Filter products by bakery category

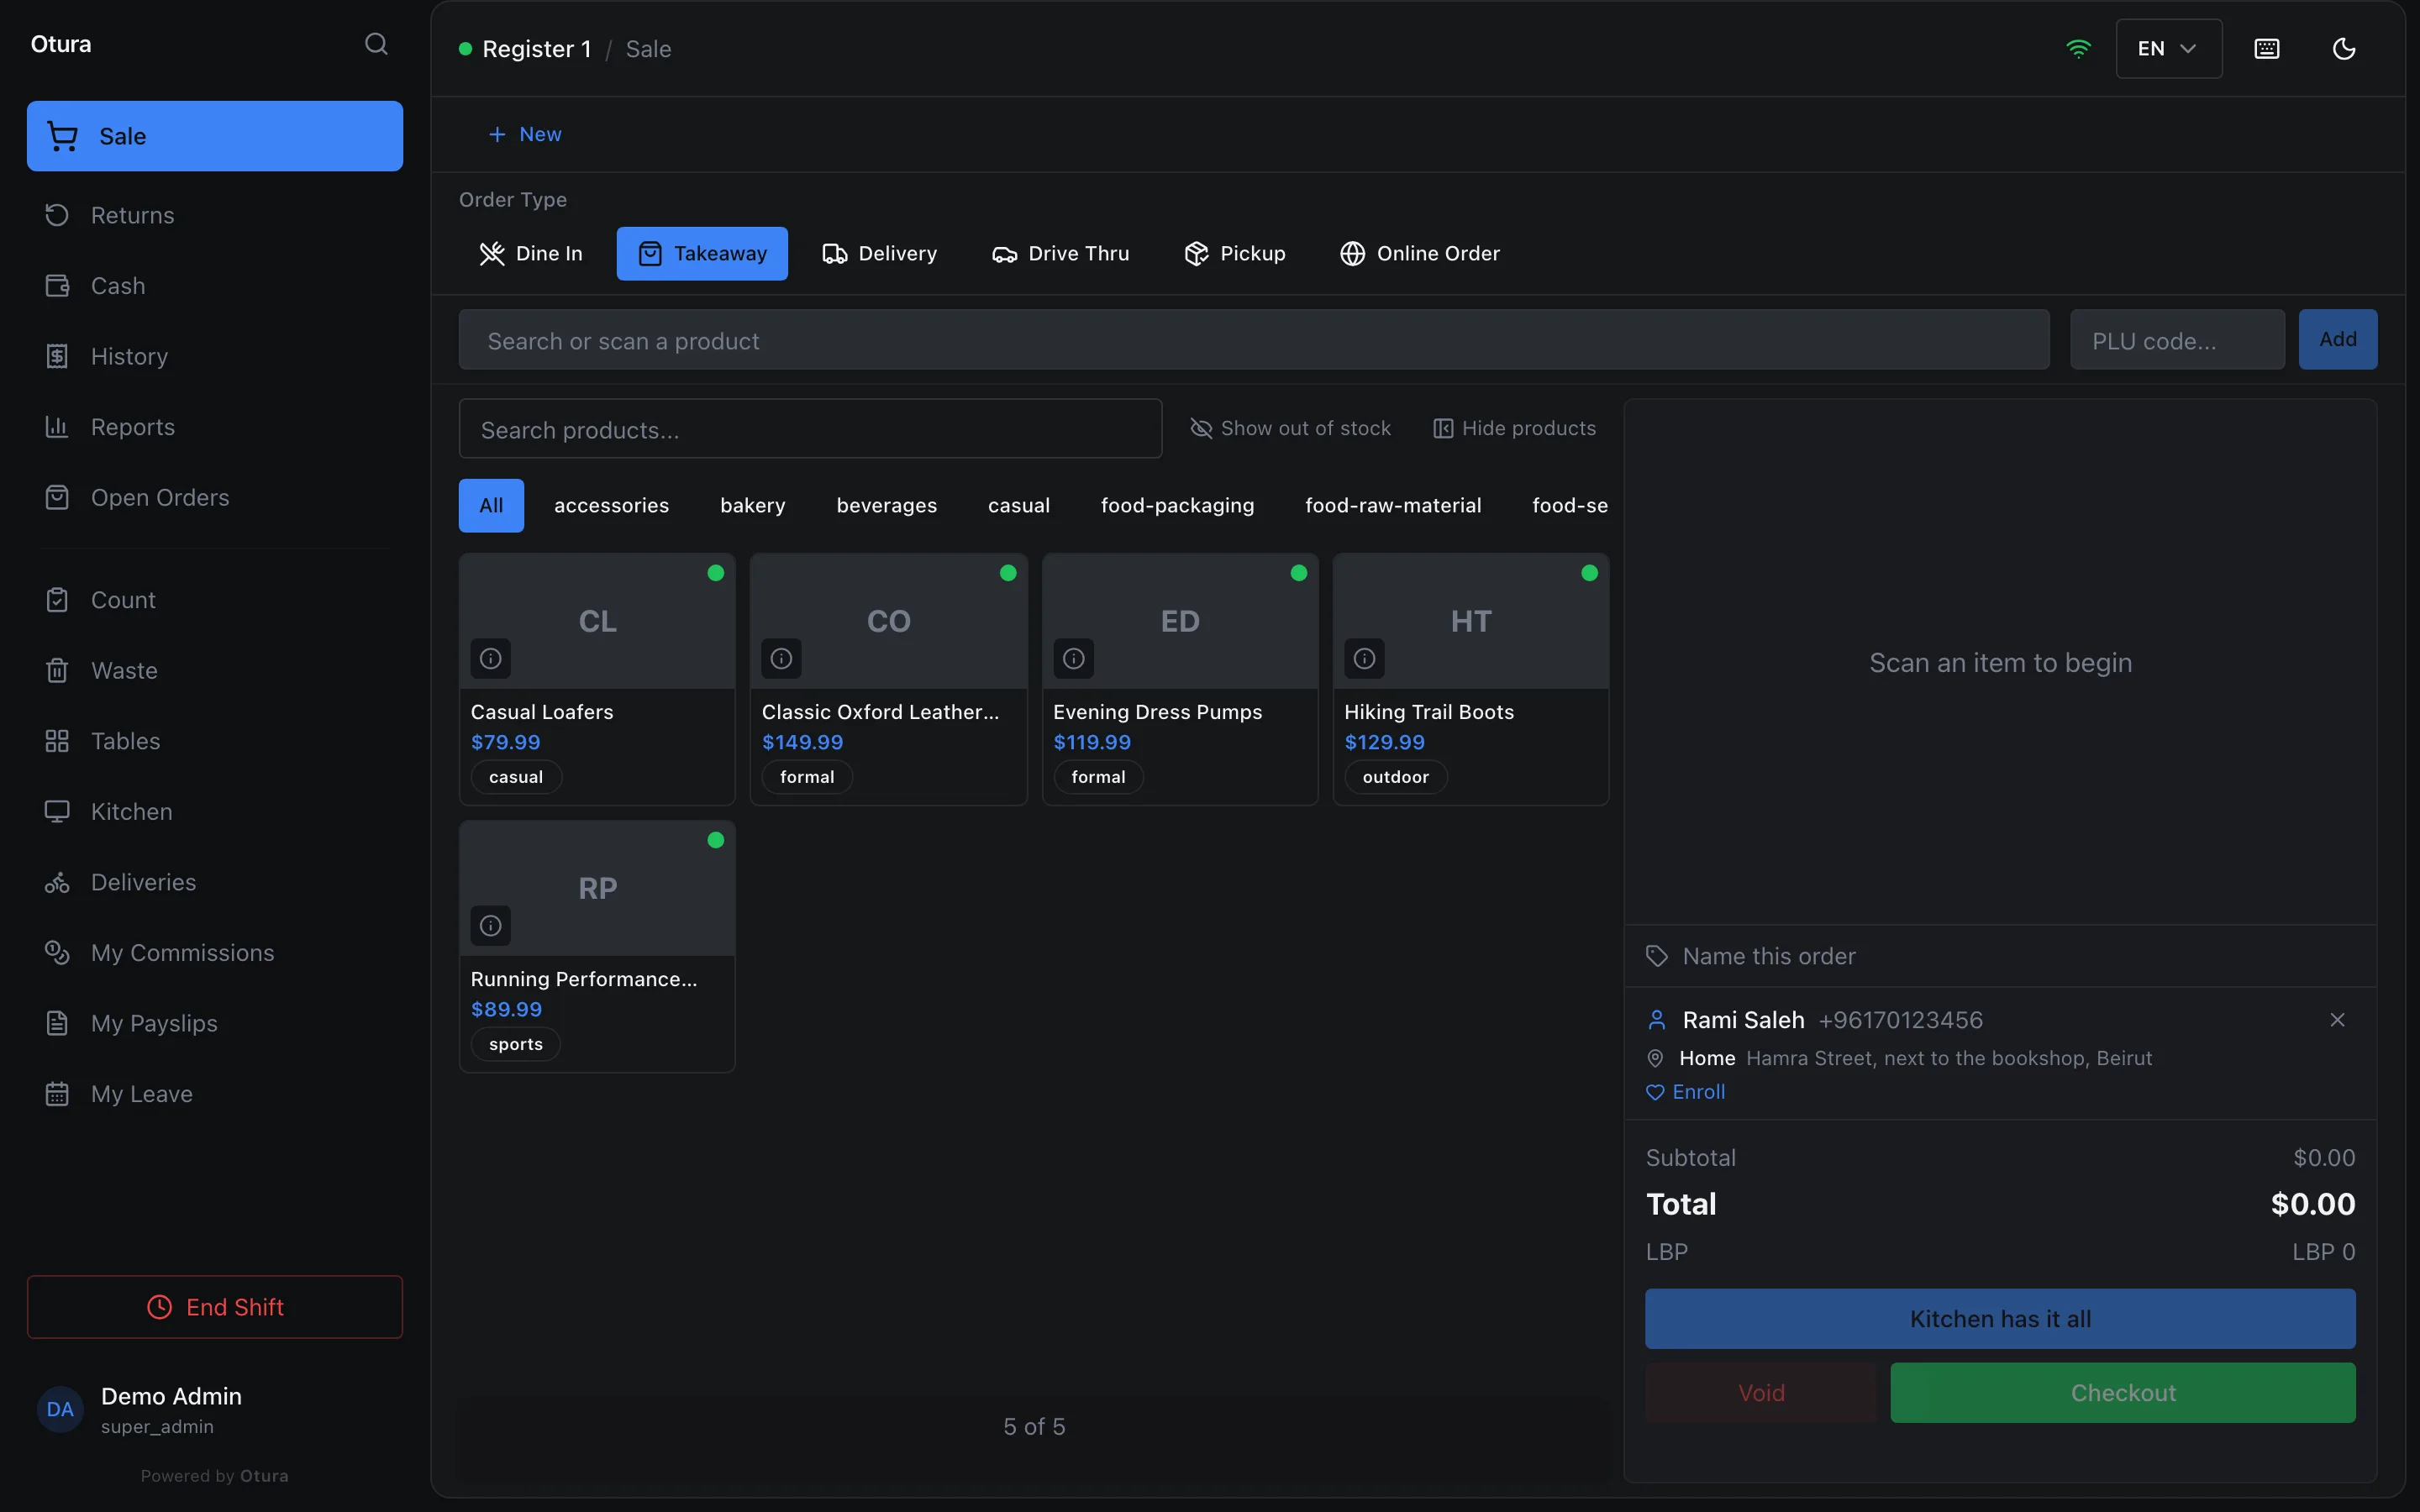pos(753,506)
